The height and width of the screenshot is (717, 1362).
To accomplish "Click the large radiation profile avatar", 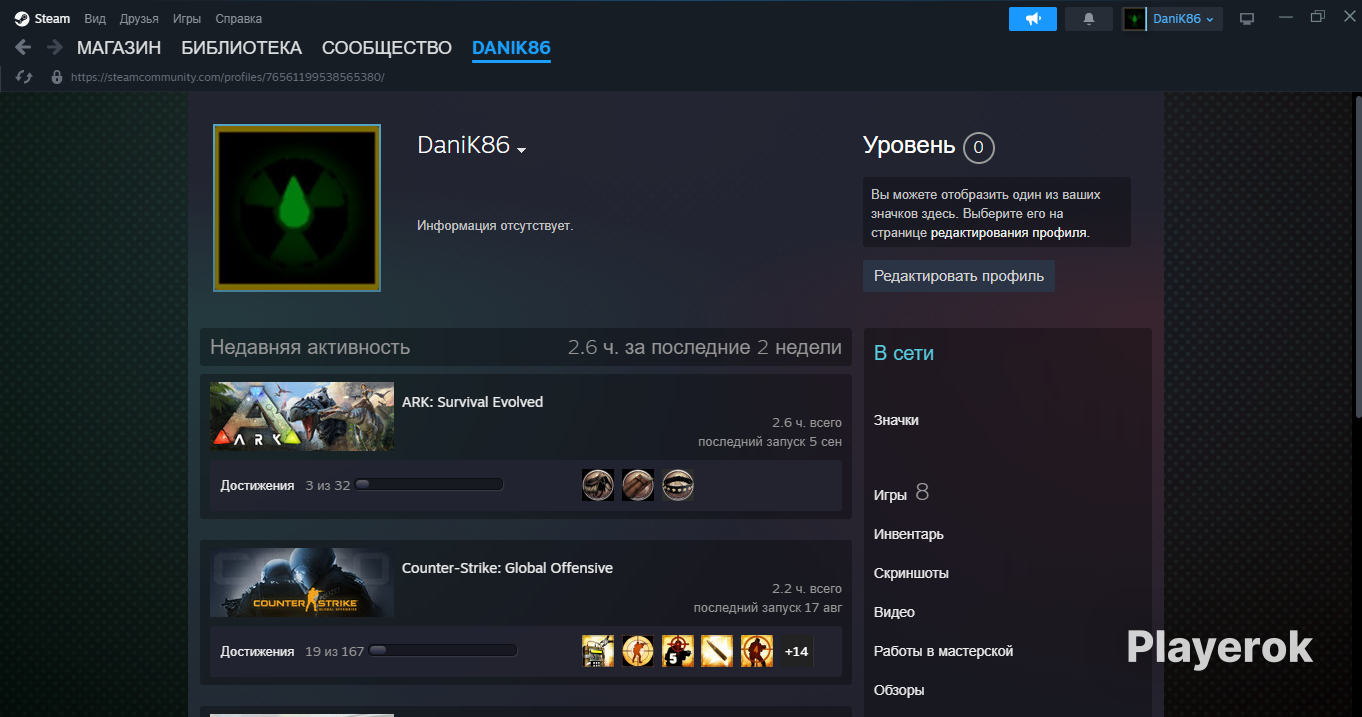I will click(x=297, y=208).
